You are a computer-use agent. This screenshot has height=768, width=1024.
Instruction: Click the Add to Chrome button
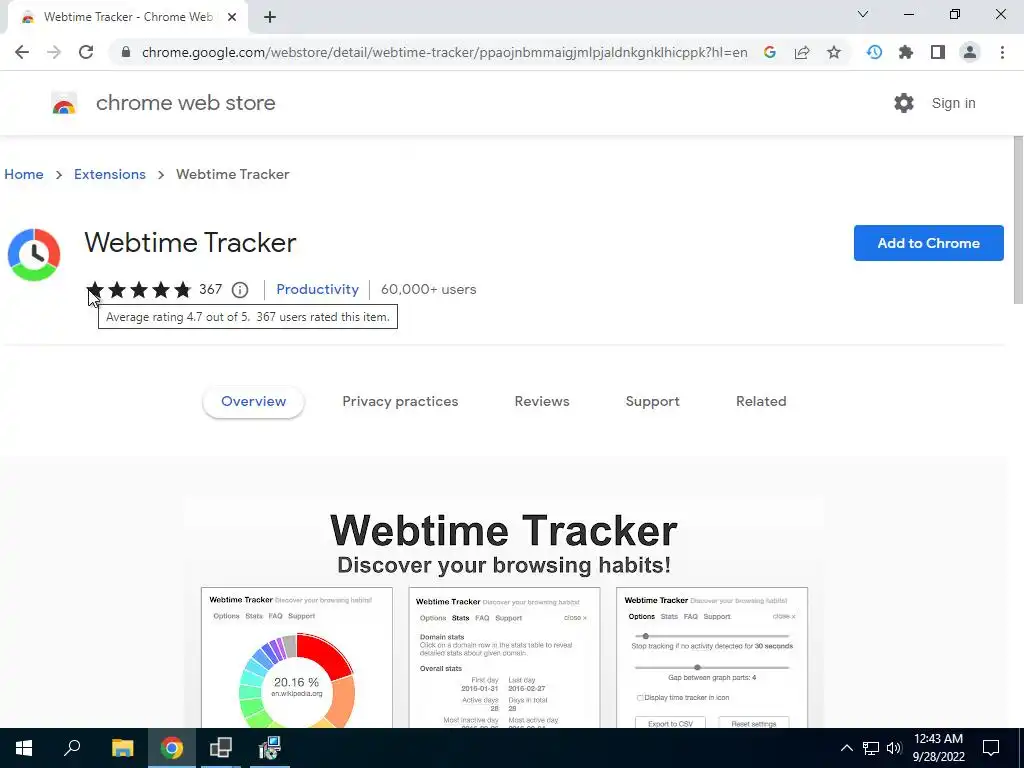click(x=929, y=243)
